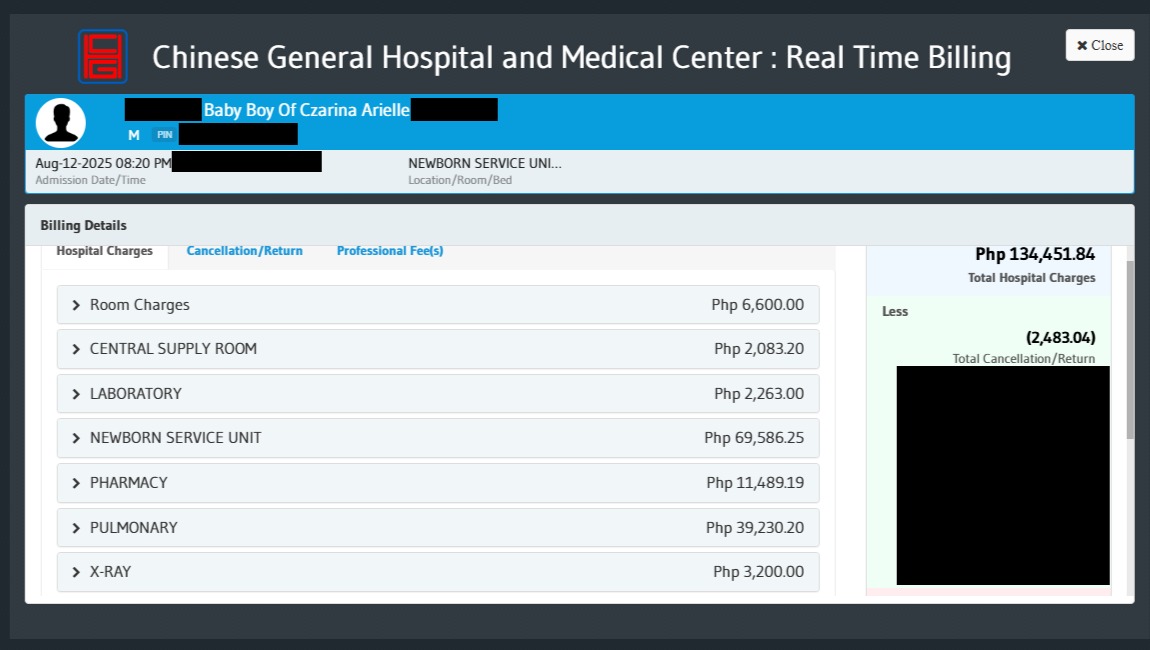Click the Total Hospital Charges amount

[1035, 255]
